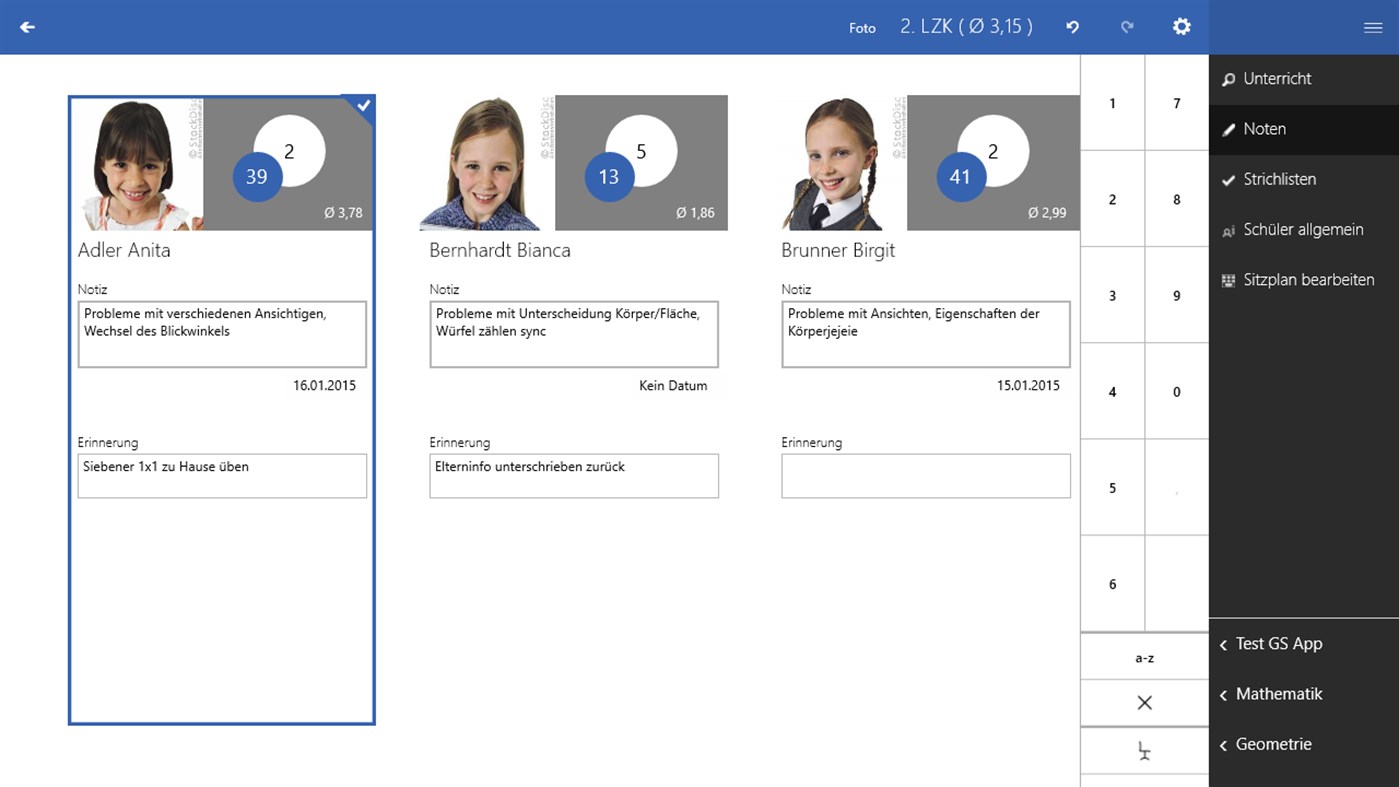Click the back arrow in the header
The height and width of the screenshot is (787, 1399).
click(x=27, y=27)
